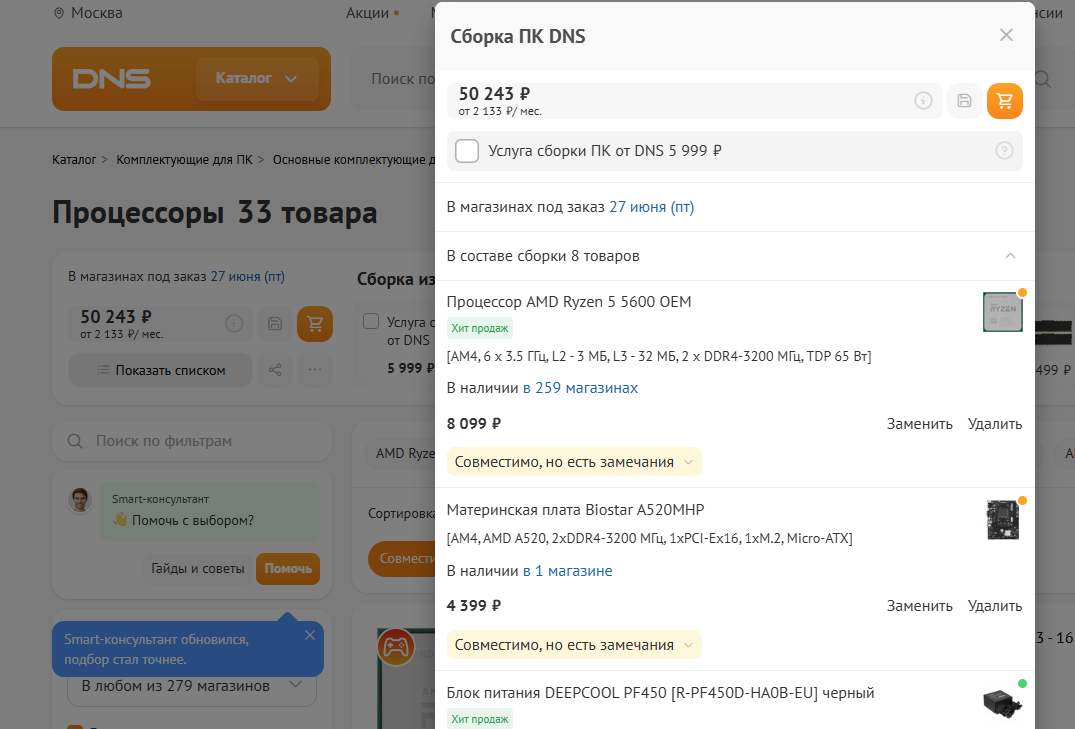Enable Услуга сборки ПК от DNS checkbox
This screenshot has height=729, width=1075.
[x=467, y=151]
